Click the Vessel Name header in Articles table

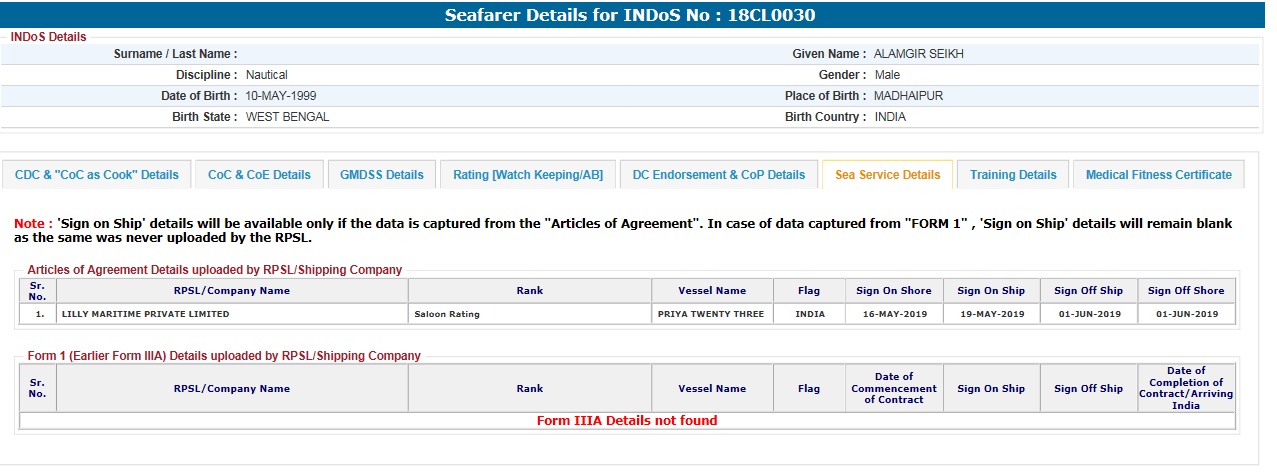(711, 291)
